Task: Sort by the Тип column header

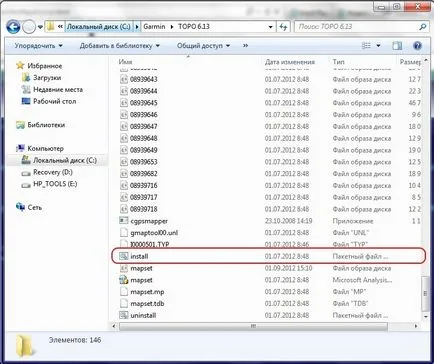Action: (338, 62)
